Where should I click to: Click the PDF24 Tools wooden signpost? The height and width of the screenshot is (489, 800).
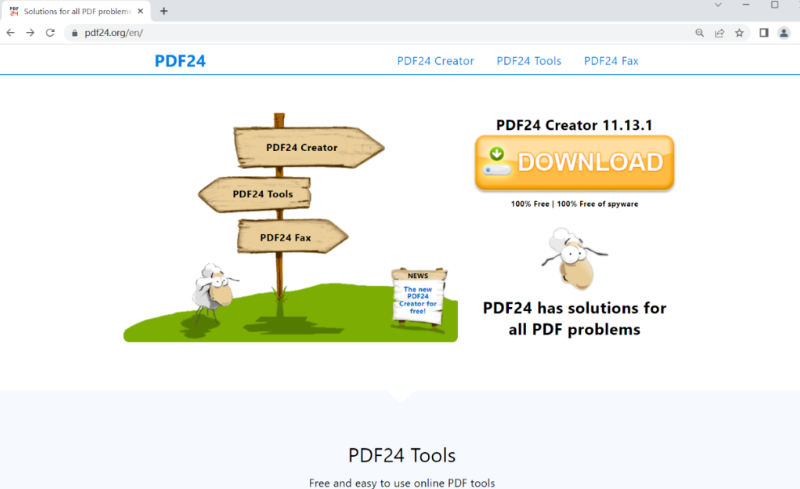click(255, 194)
